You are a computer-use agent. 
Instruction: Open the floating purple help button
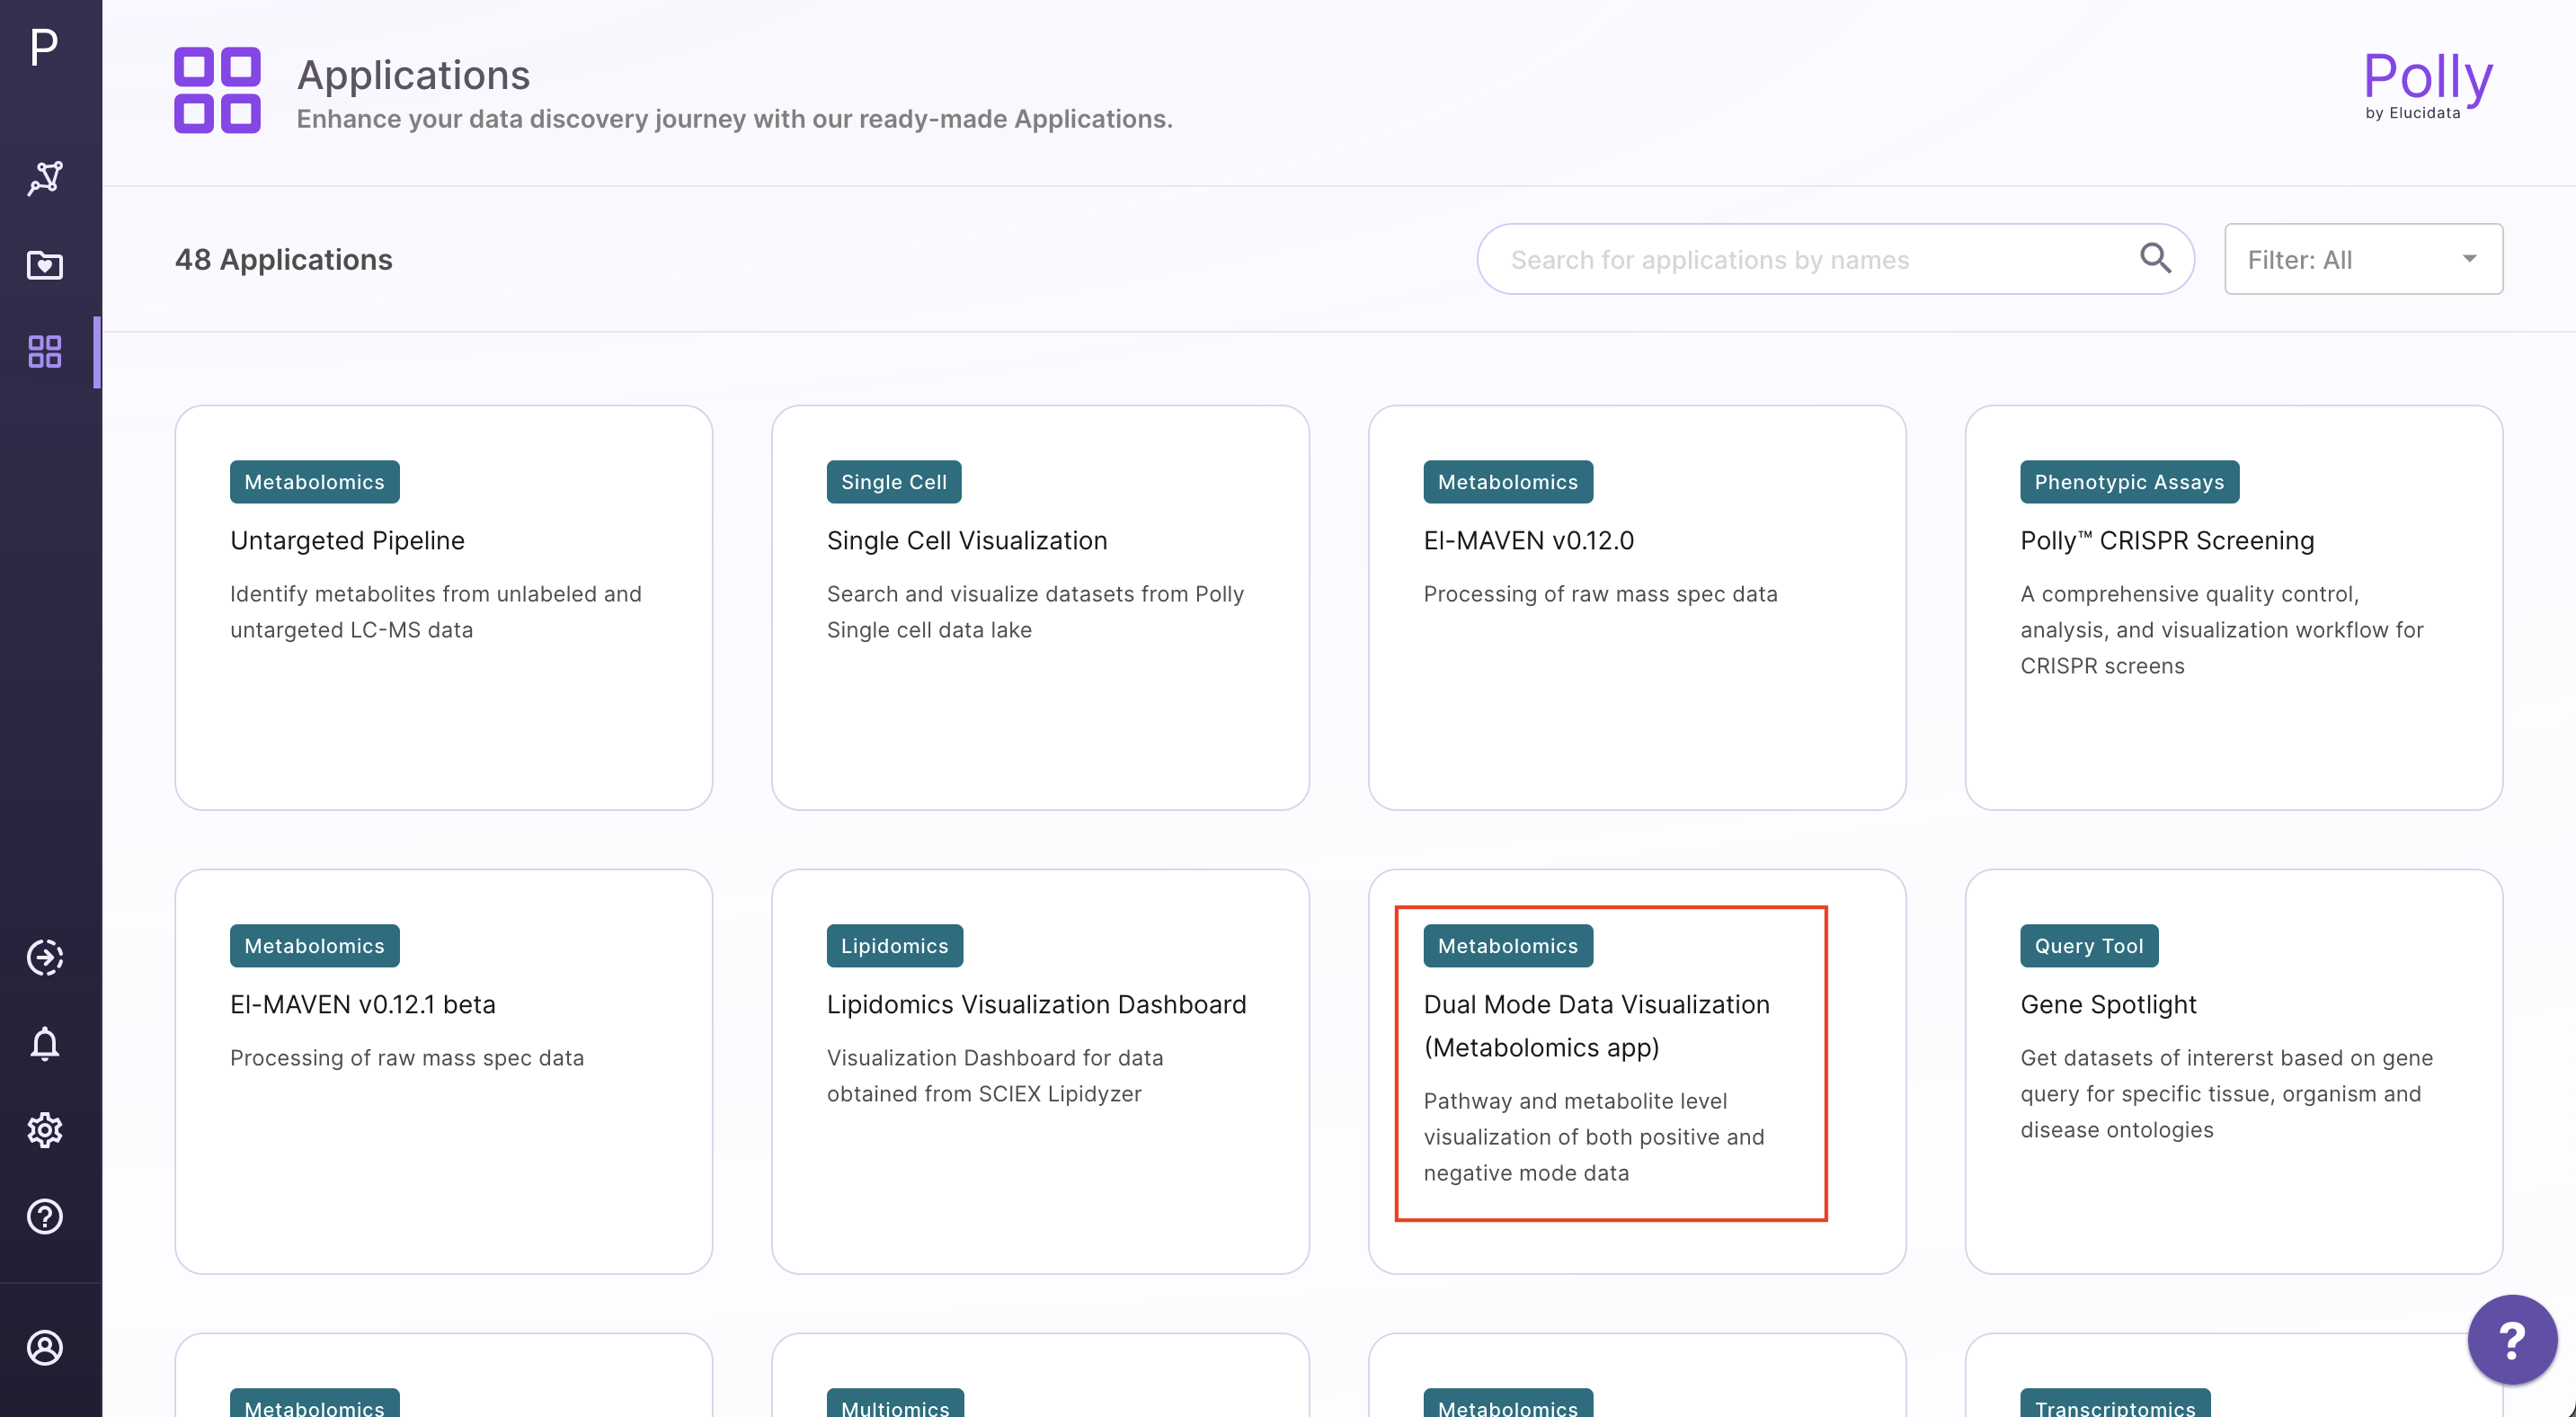(x=2511, y=1339)
